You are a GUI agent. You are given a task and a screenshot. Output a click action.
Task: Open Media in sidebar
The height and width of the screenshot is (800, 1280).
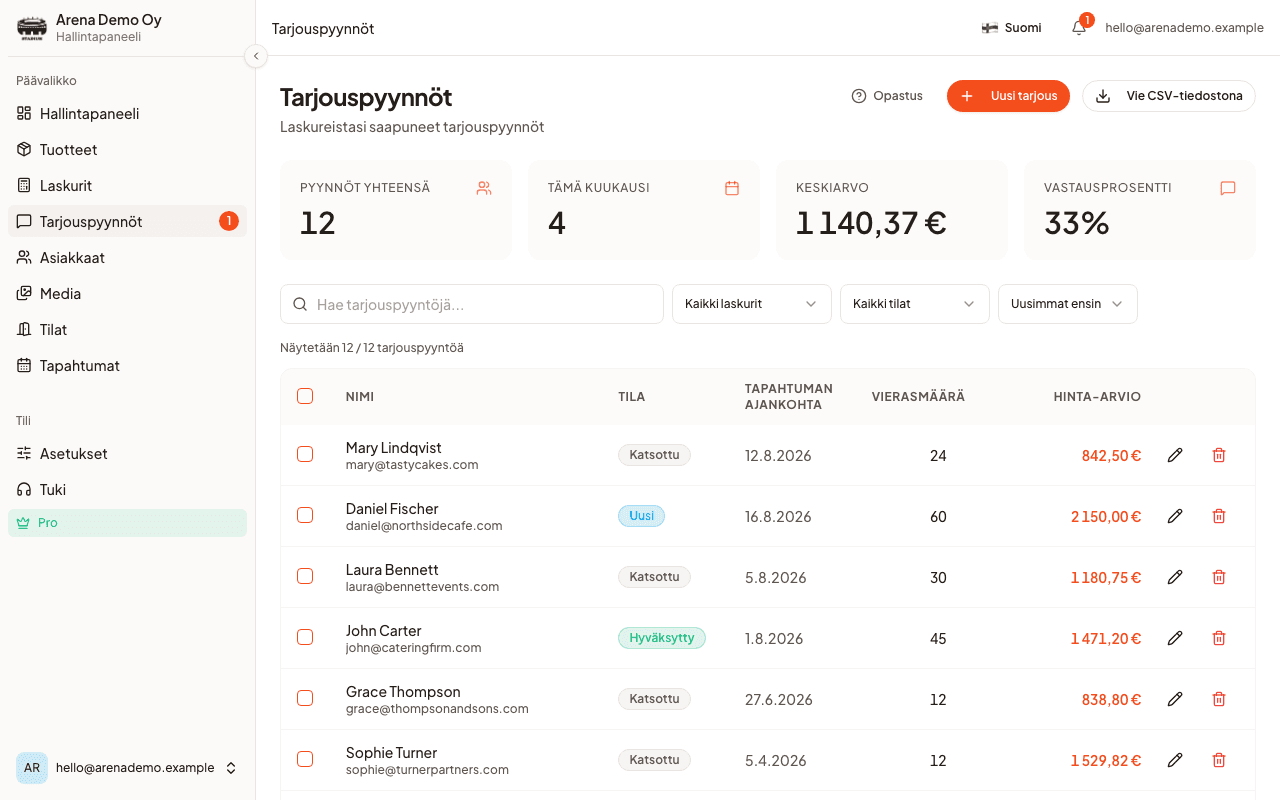(x=127, y=293)
